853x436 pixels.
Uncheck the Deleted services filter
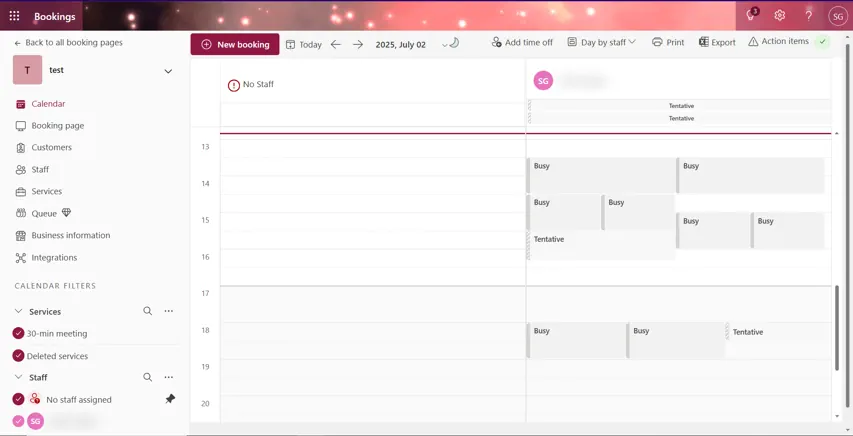[18, 355]
